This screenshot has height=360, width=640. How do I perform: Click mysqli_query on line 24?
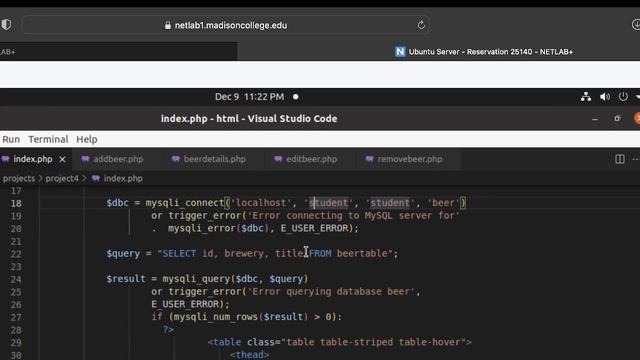point(196,279)
